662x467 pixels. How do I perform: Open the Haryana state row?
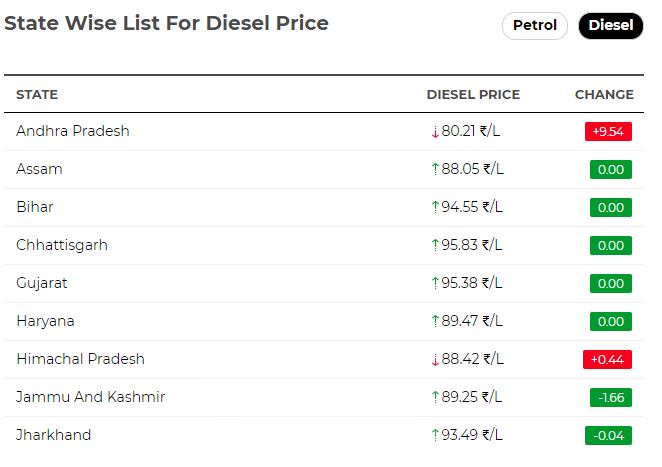[x=324, y=321]
